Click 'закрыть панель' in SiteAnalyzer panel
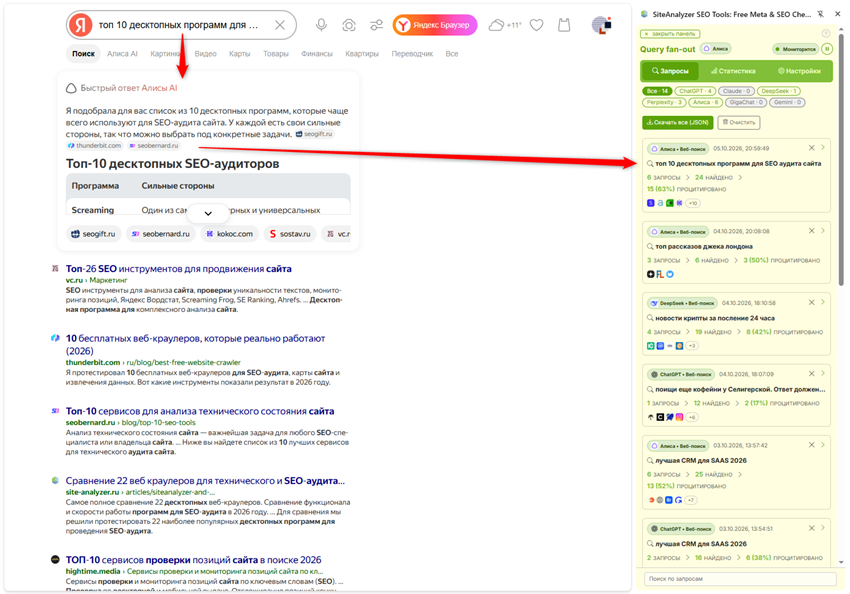 click(670, 34)
